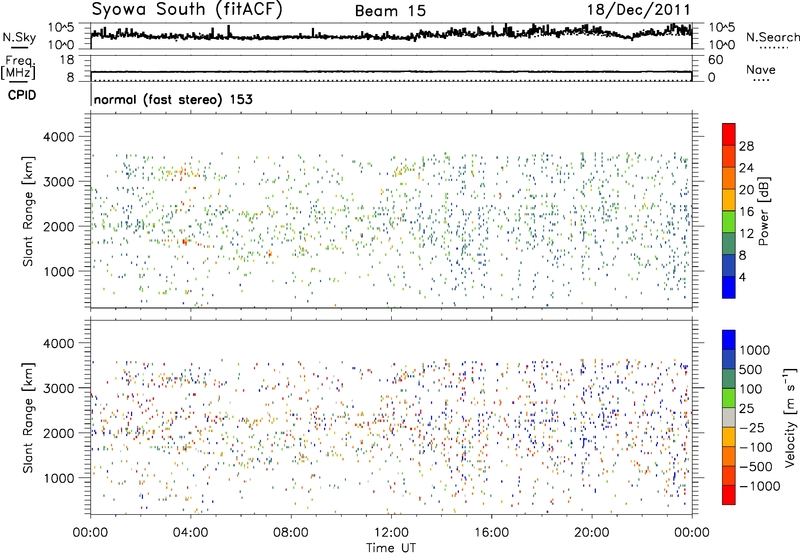This screenshot has height=554, width=800.
Task: Click the red bottom segment of the velocity colorbar
Action: [729, 495]
